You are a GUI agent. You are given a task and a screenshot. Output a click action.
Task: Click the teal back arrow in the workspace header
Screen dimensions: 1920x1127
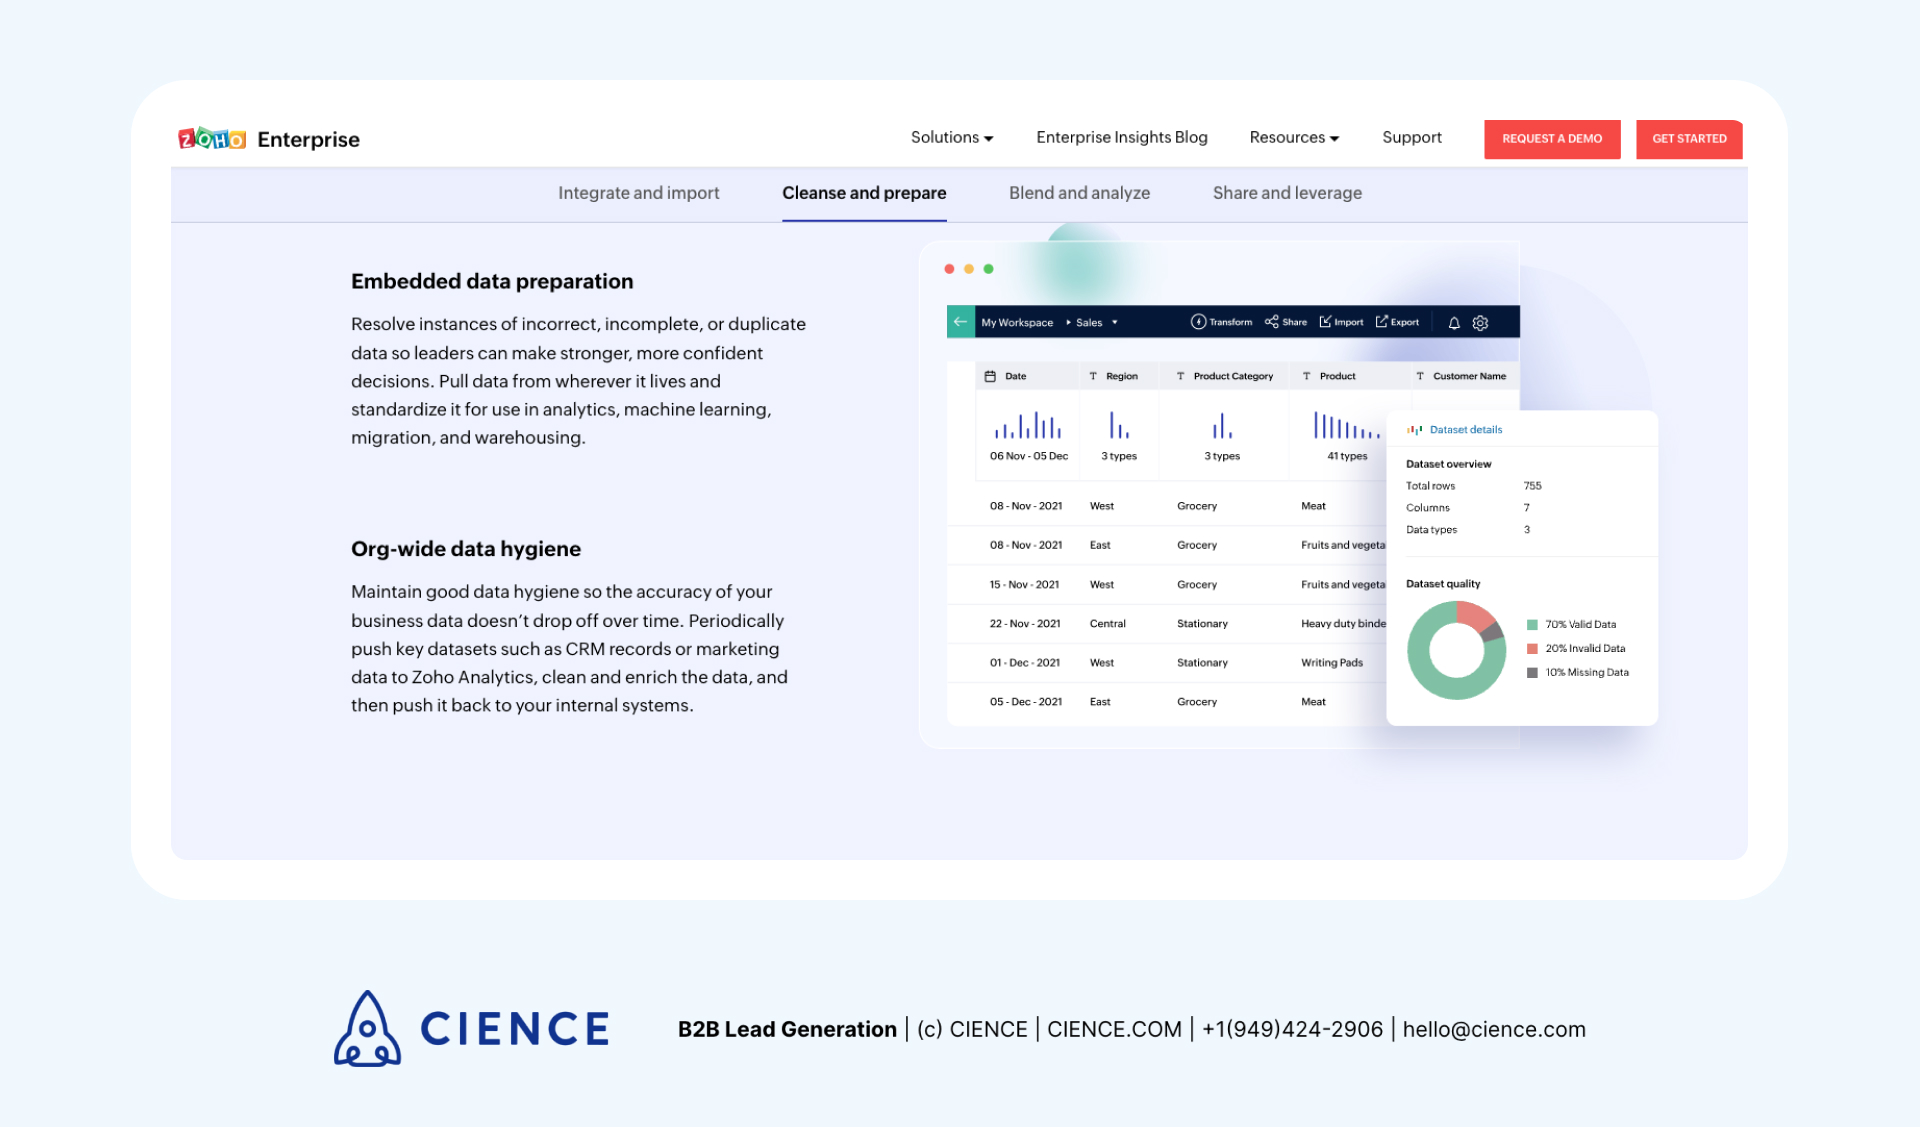coord(959,322)
